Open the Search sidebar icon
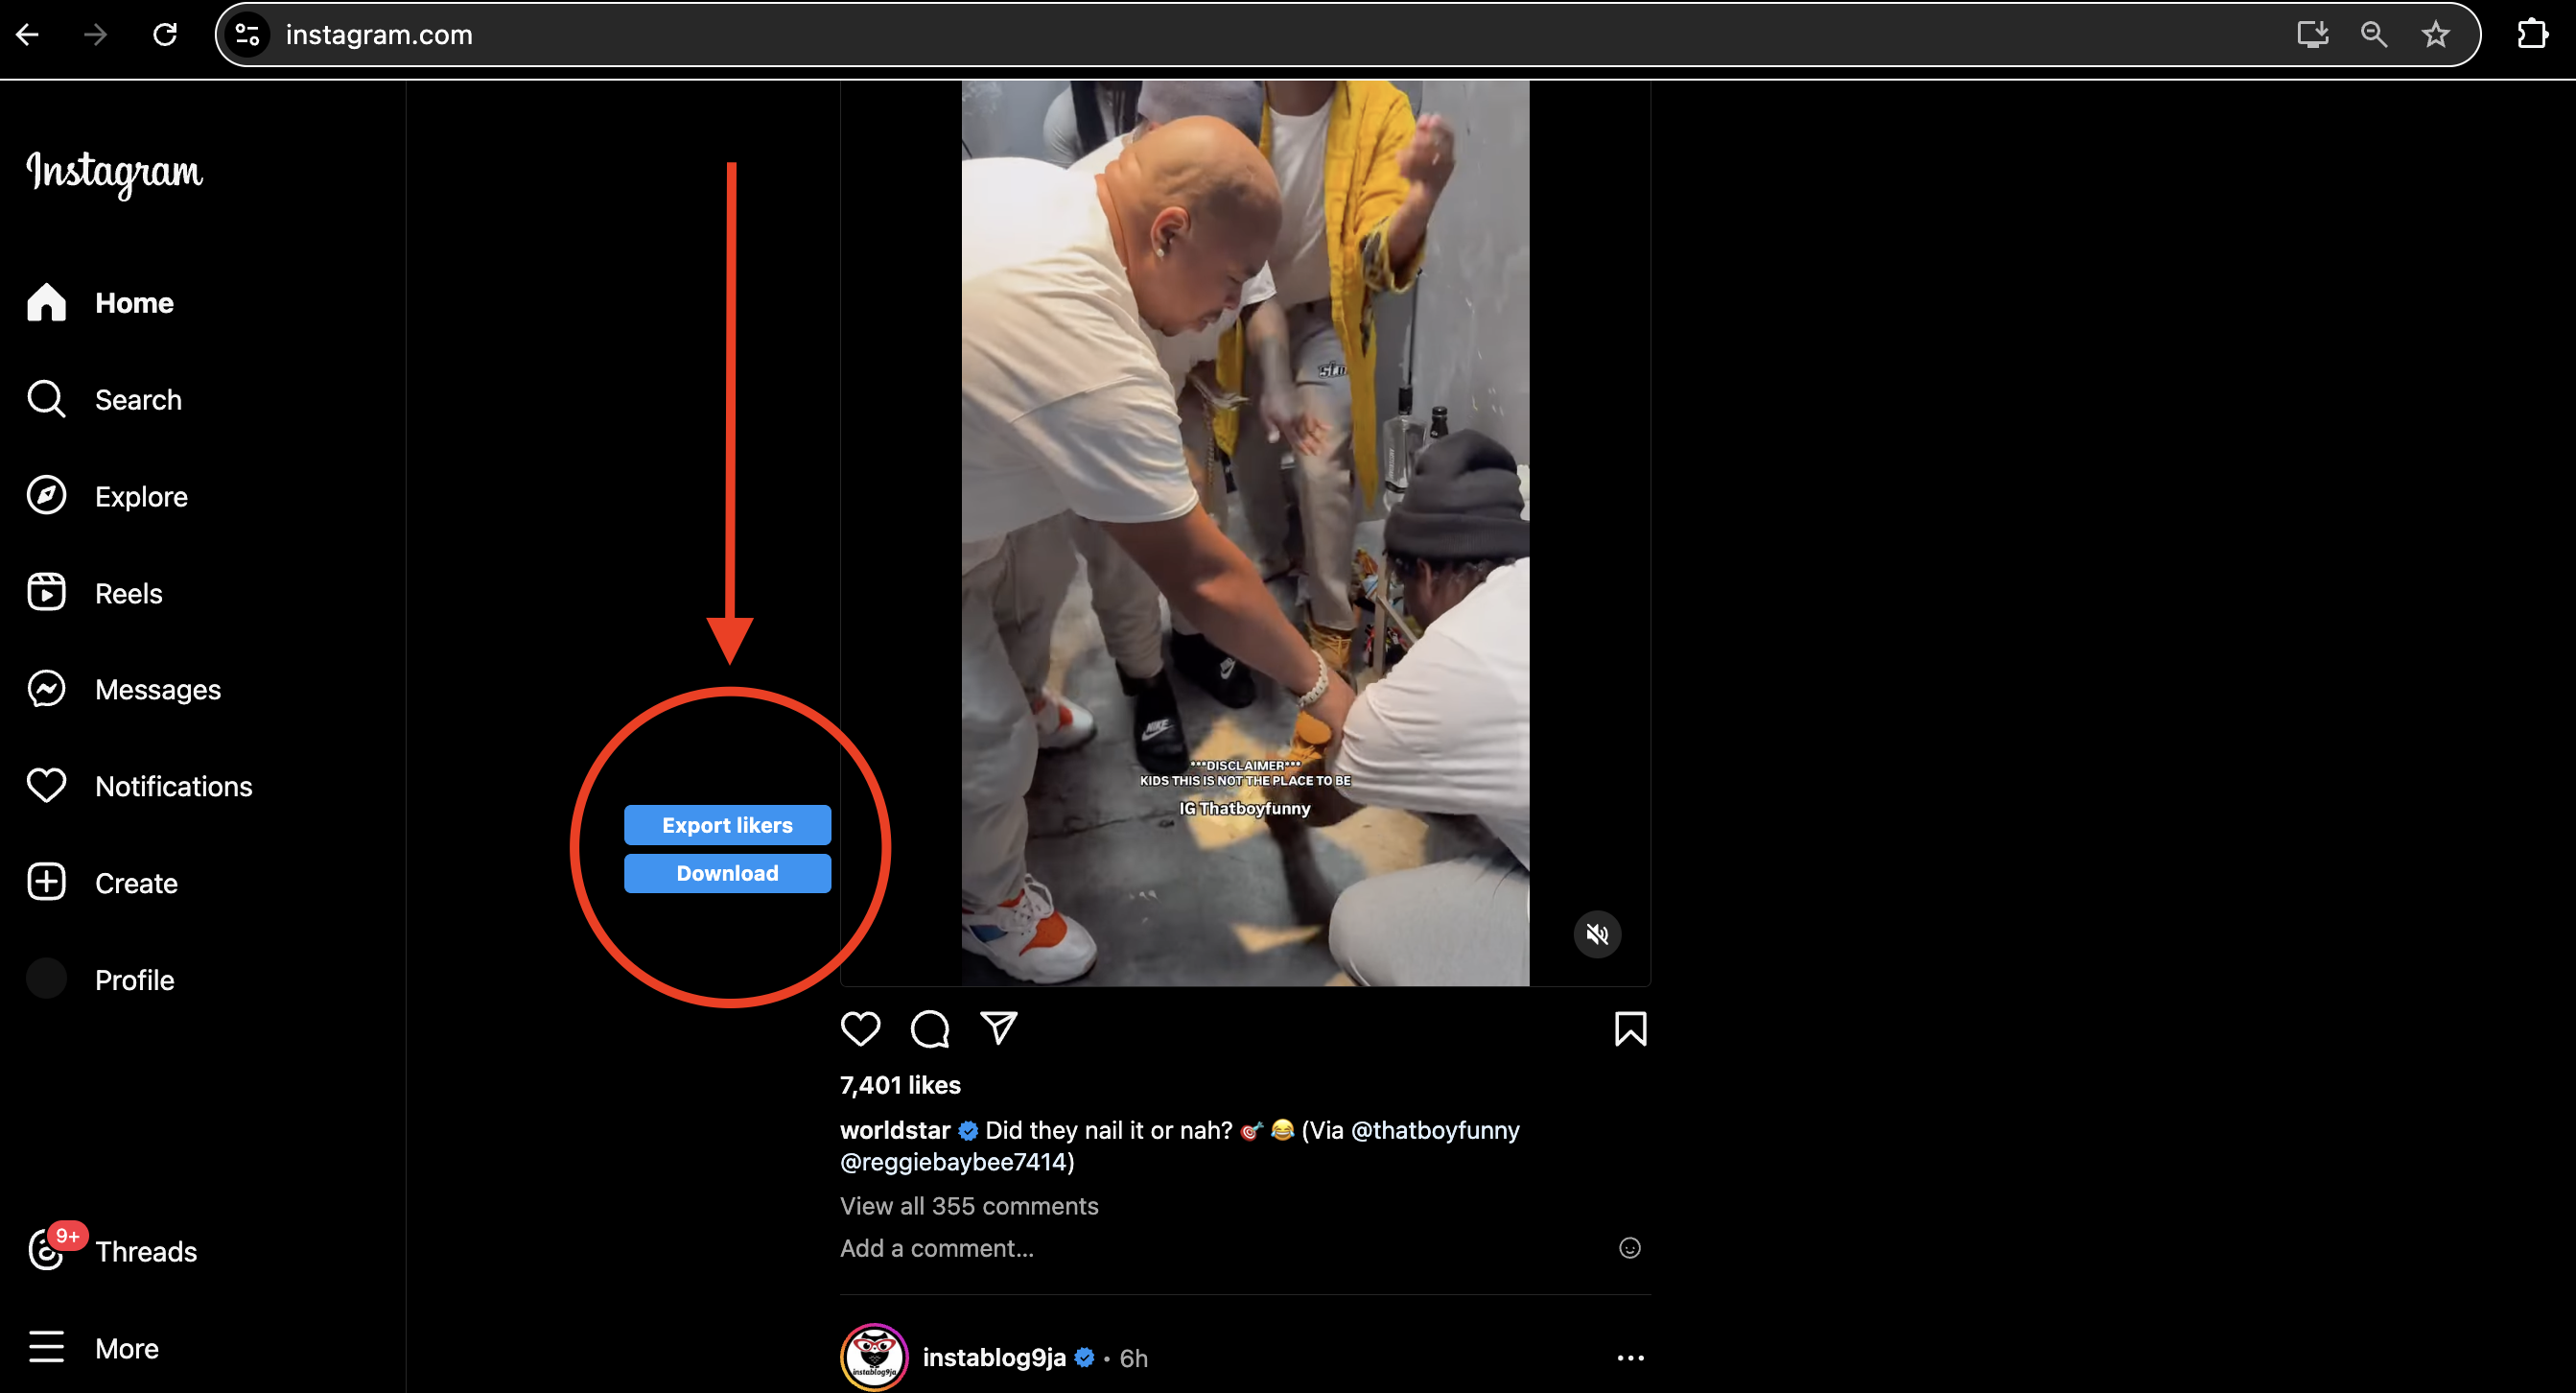The image size is (2576, 1393). [x=46, y=400]
